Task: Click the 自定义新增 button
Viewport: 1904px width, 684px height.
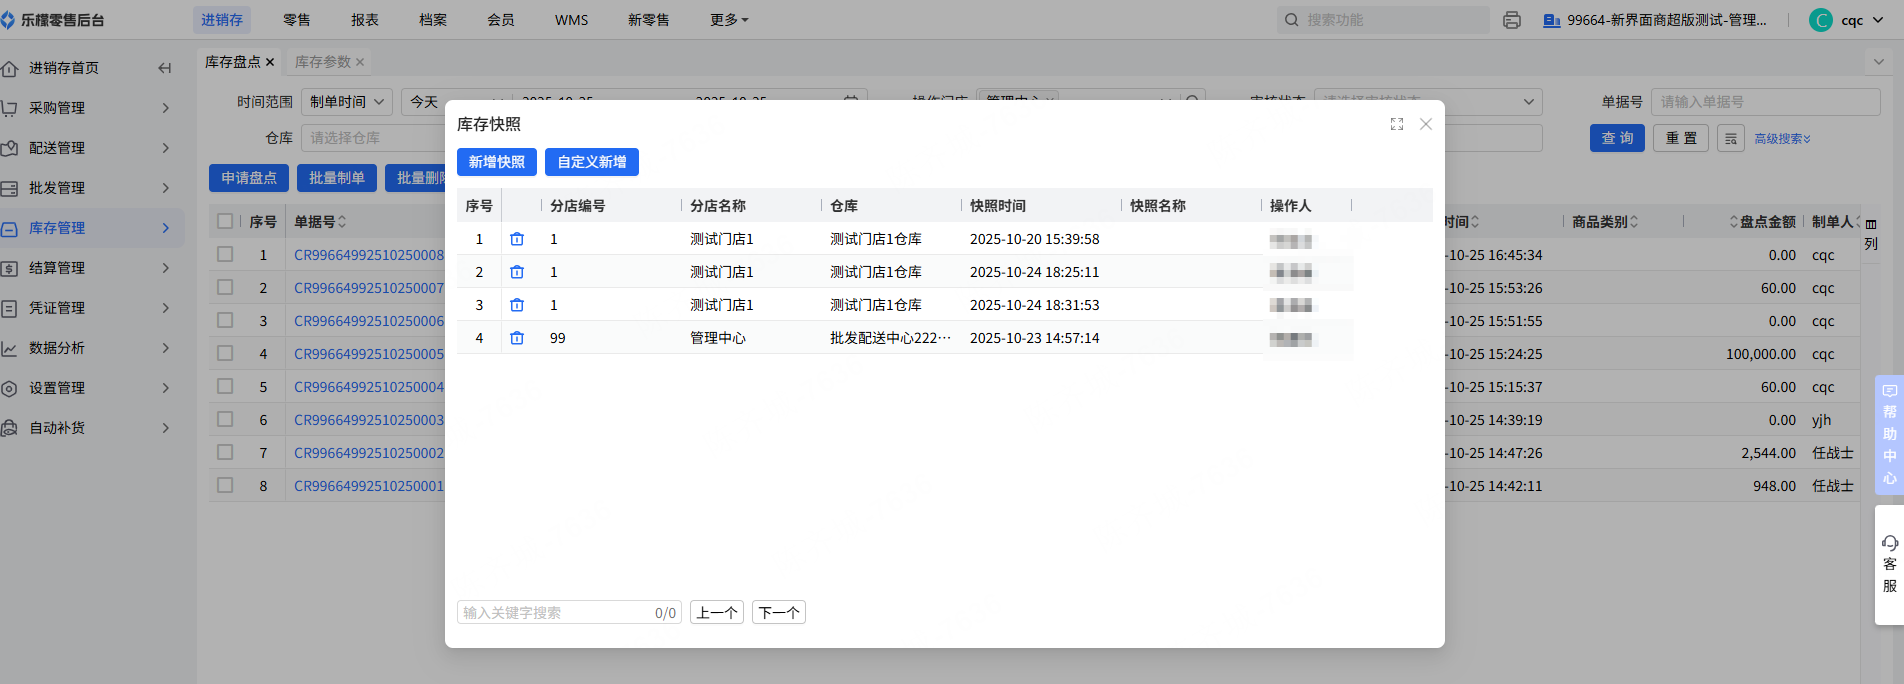Action: (592, 162)
